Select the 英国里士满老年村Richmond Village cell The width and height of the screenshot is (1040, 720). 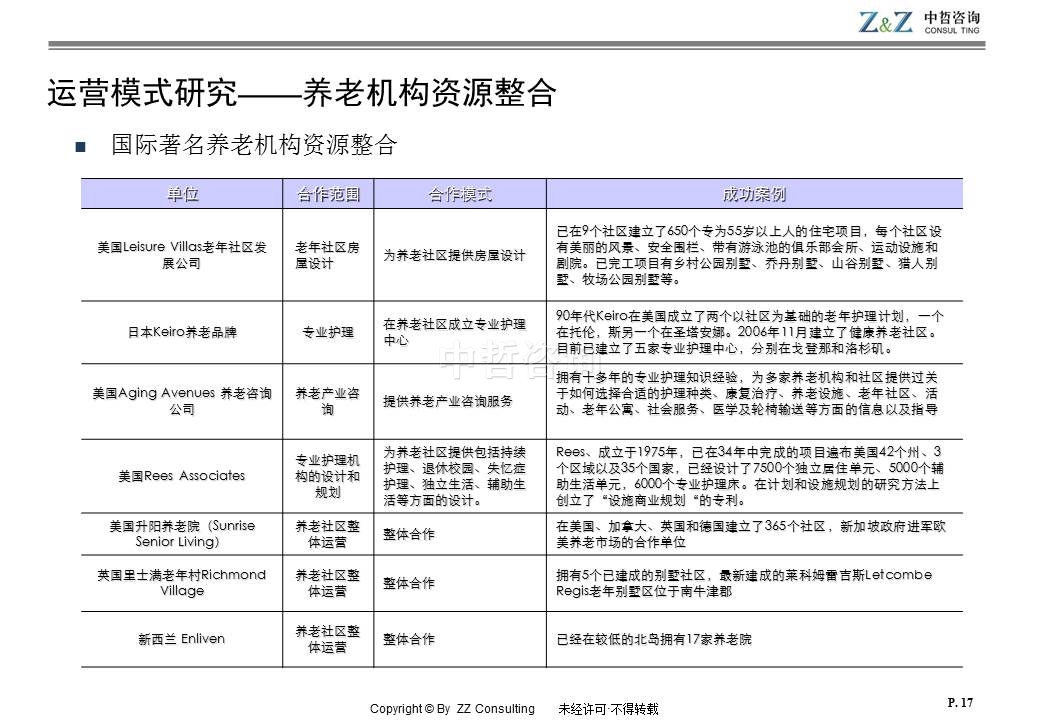[182, 583]
